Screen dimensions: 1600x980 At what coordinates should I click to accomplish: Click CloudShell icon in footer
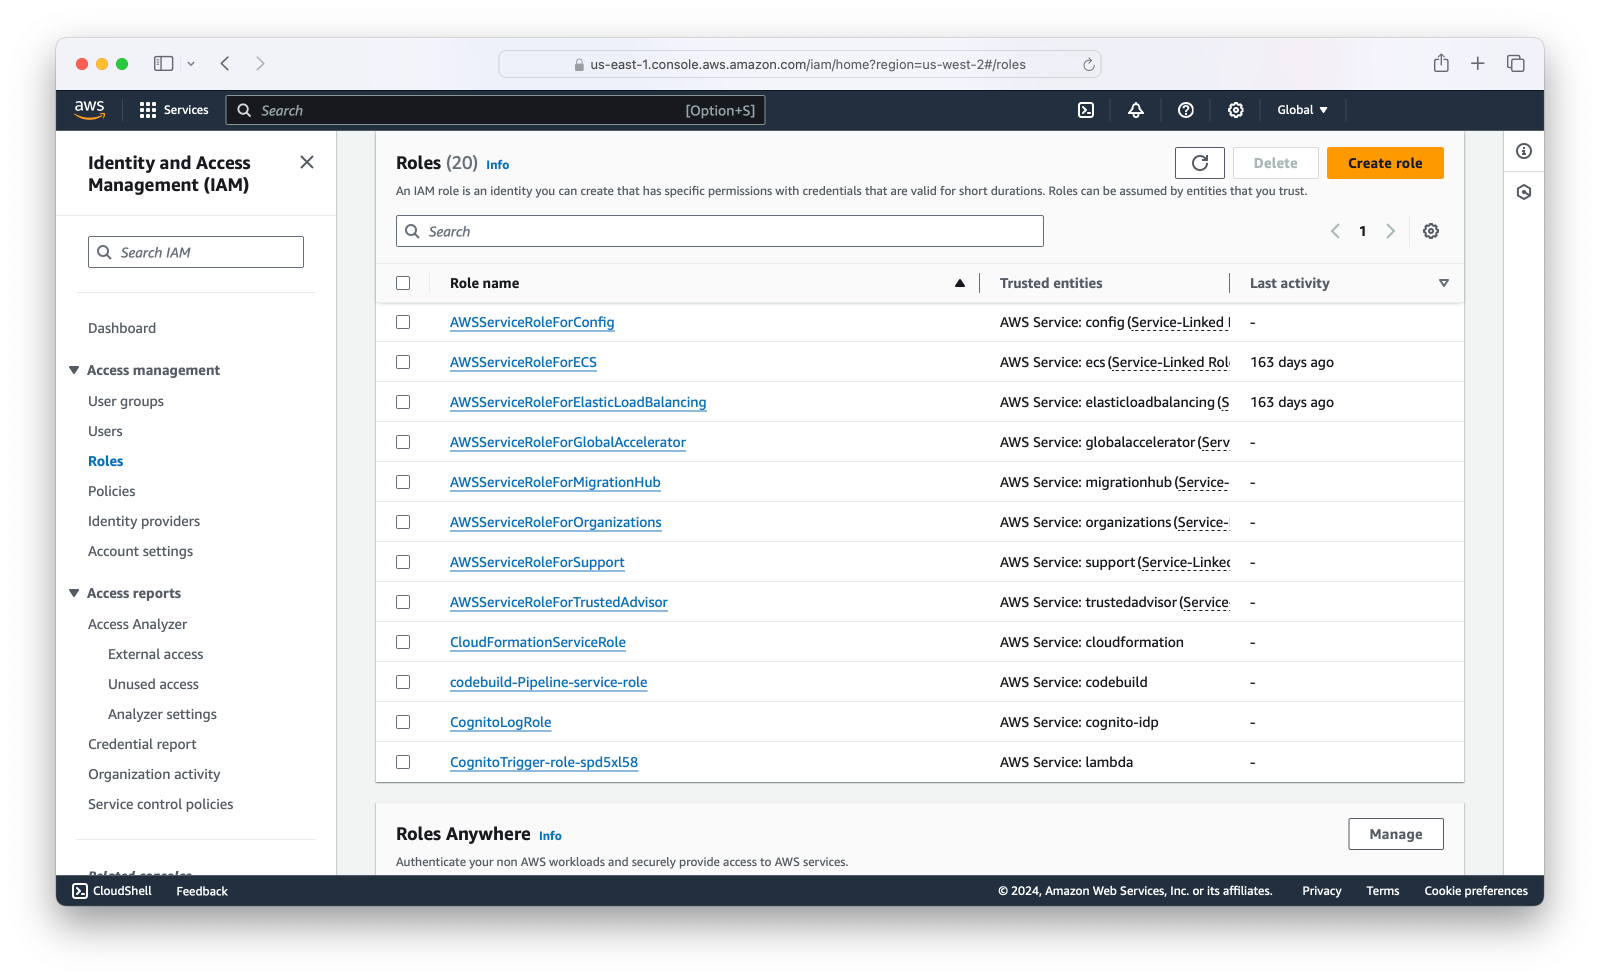[x=80, y=891]
